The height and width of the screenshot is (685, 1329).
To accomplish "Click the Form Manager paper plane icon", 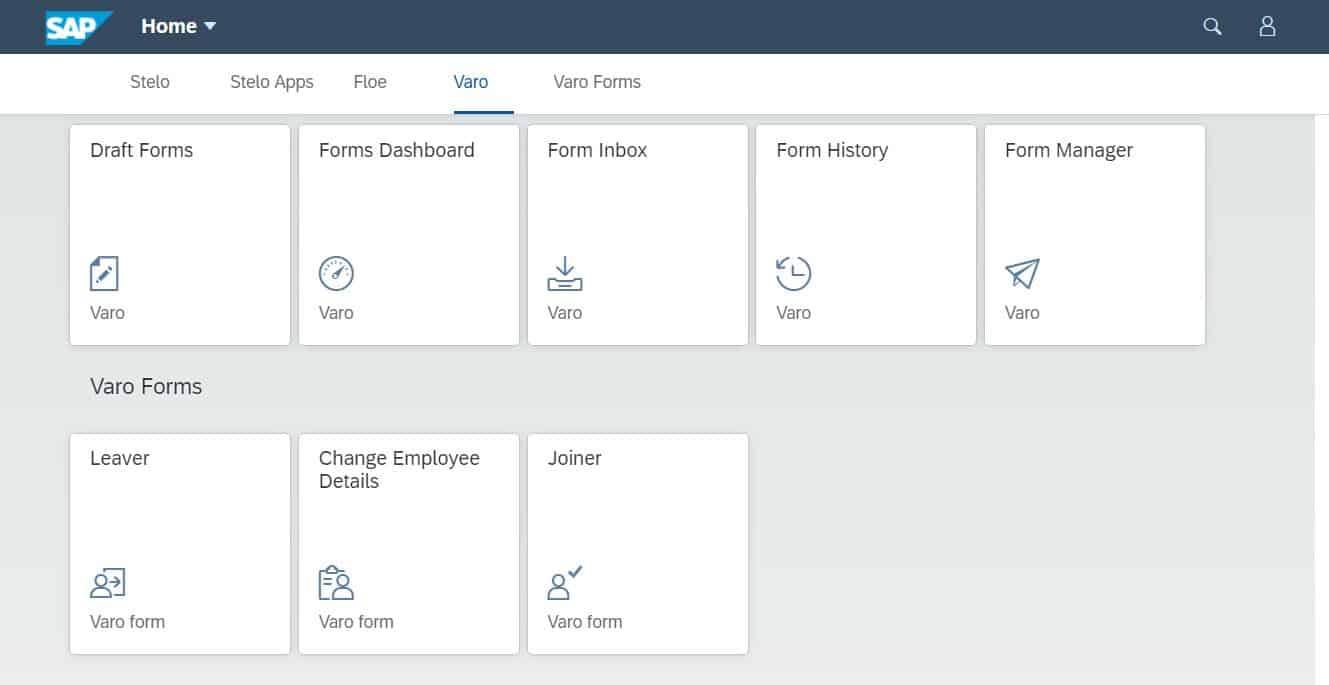I will click(x=1022, y=273).
